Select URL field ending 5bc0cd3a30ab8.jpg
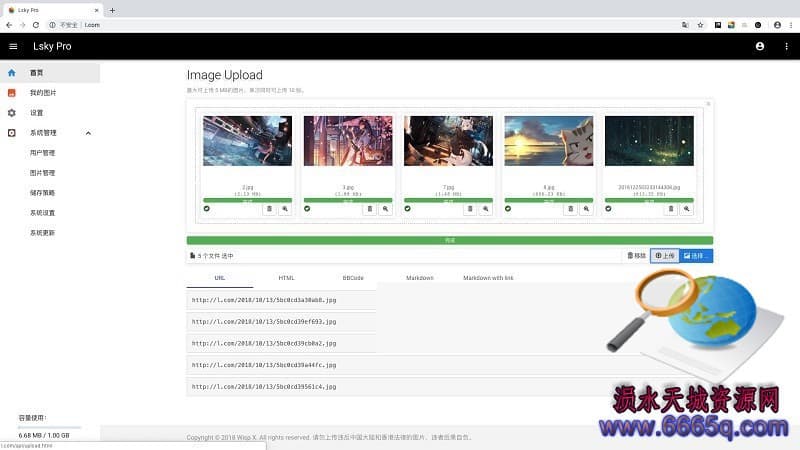 coord(281,300)
